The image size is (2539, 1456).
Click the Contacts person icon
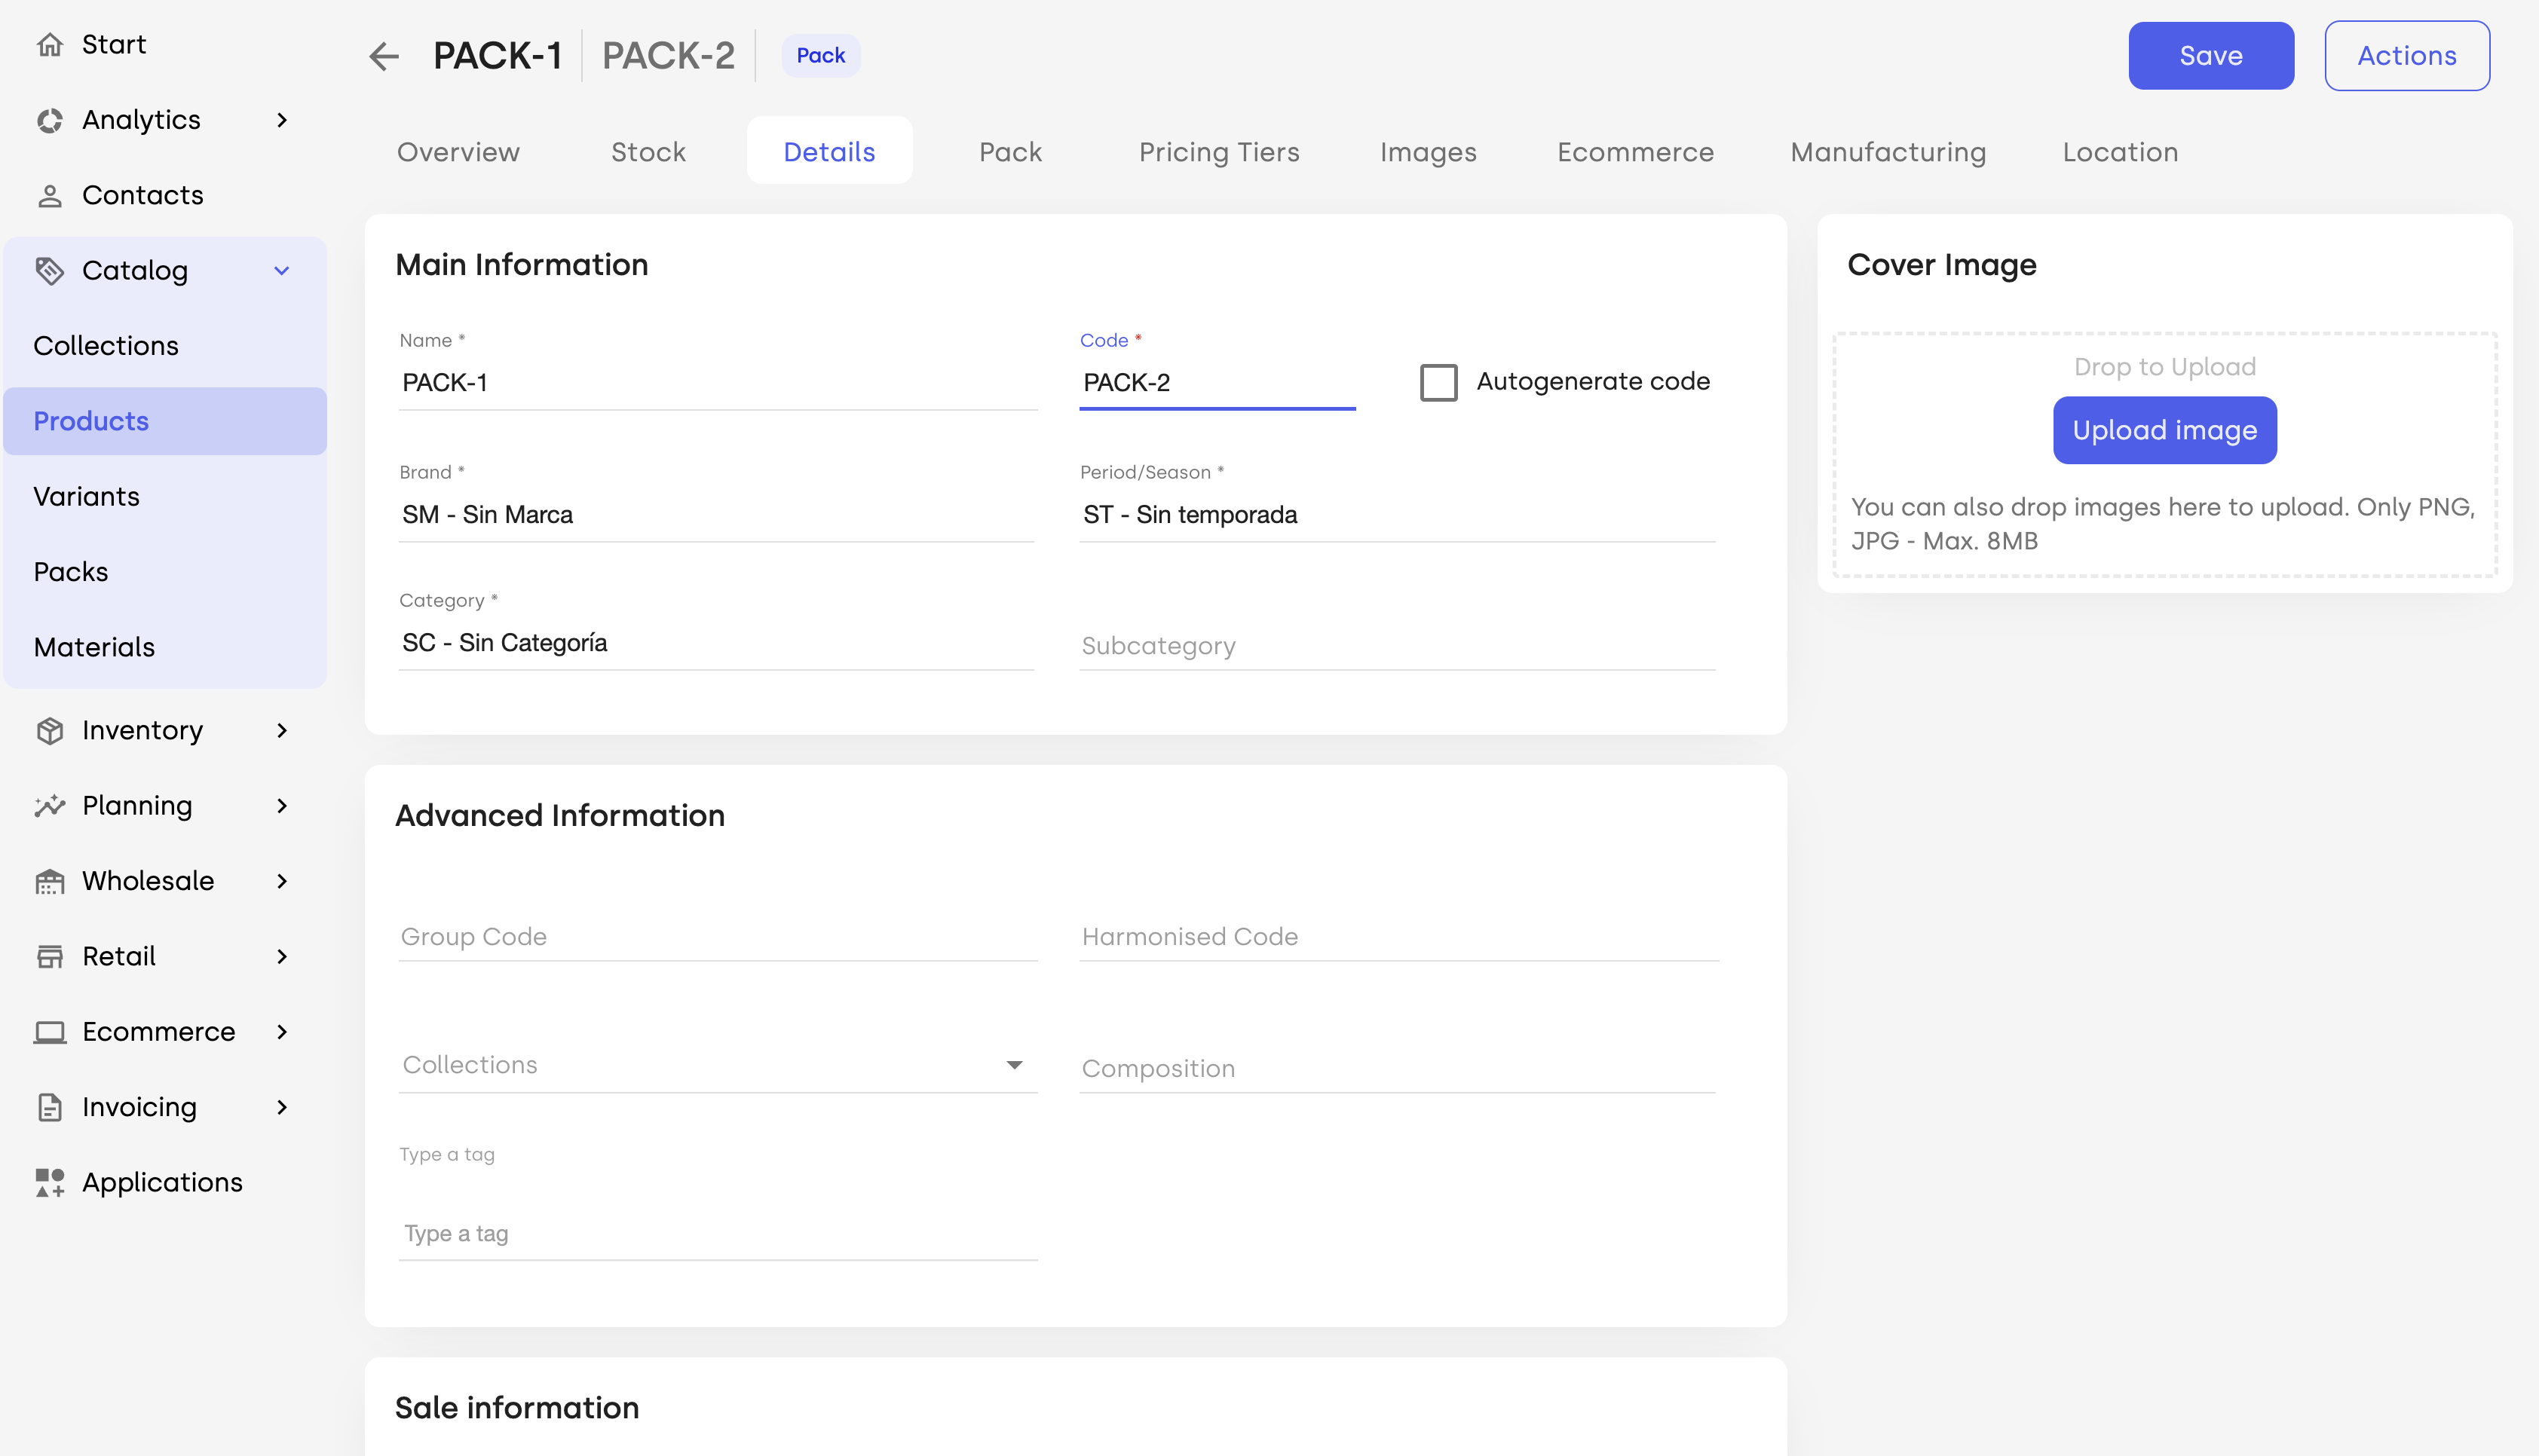pos(50,195)
